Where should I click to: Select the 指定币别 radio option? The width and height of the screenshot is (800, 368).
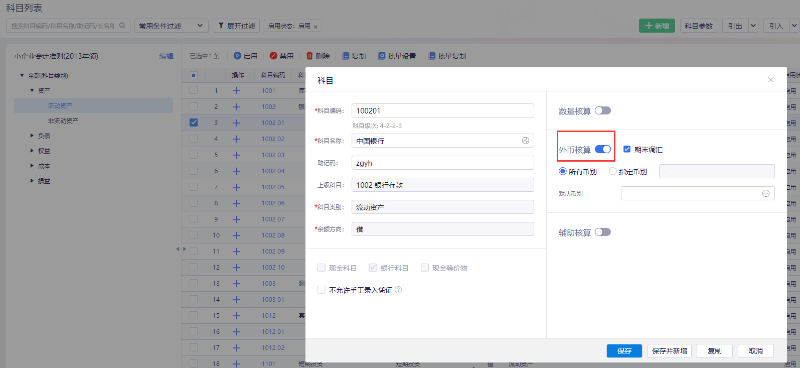(x=613, y=171)
